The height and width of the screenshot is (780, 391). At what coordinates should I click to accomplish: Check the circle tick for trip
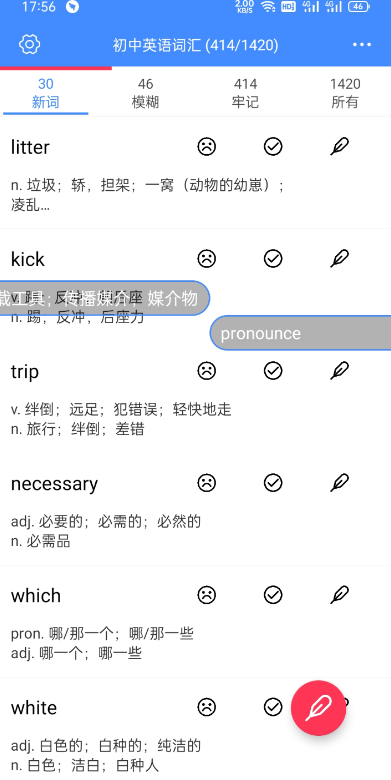tap(273, 371)
